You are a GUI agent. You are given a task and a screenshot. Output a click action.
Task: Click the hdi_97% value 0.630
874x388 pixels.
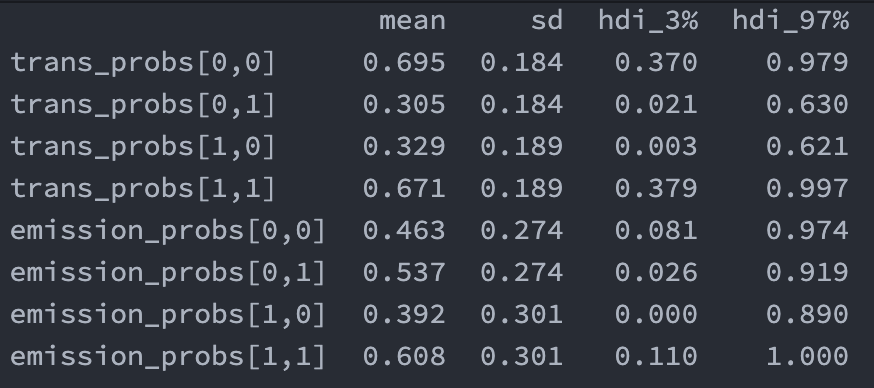[807, 104]
